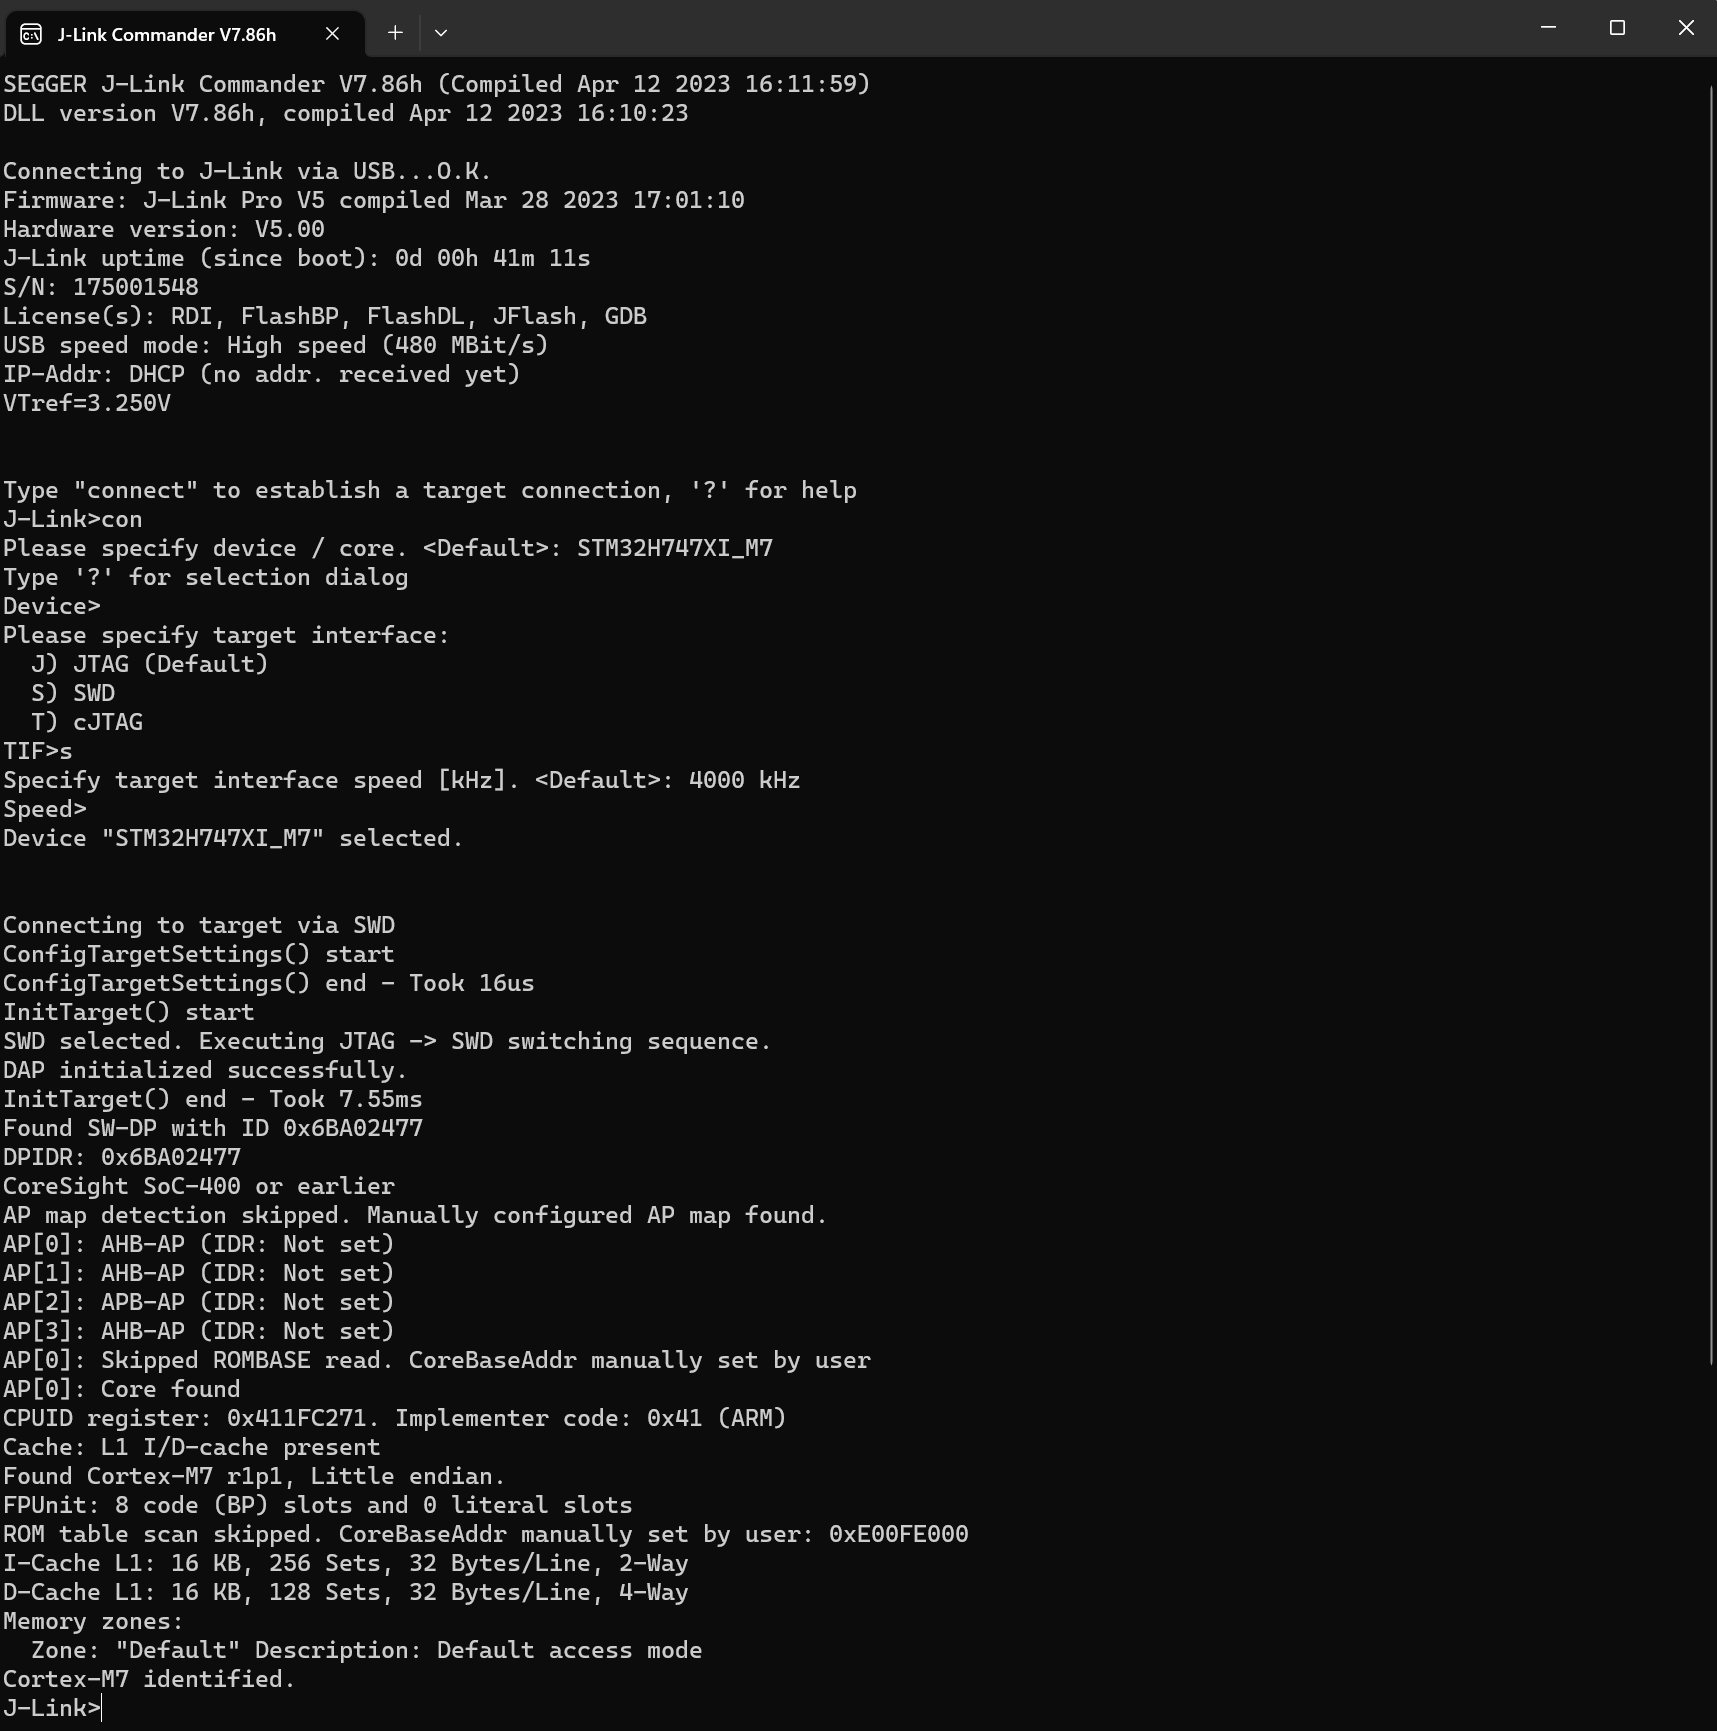Image resolution: width=1717 pixels, height=1731 pixels.
Task: Click the Cortex-M7 identified. line
Action: 149,1679
